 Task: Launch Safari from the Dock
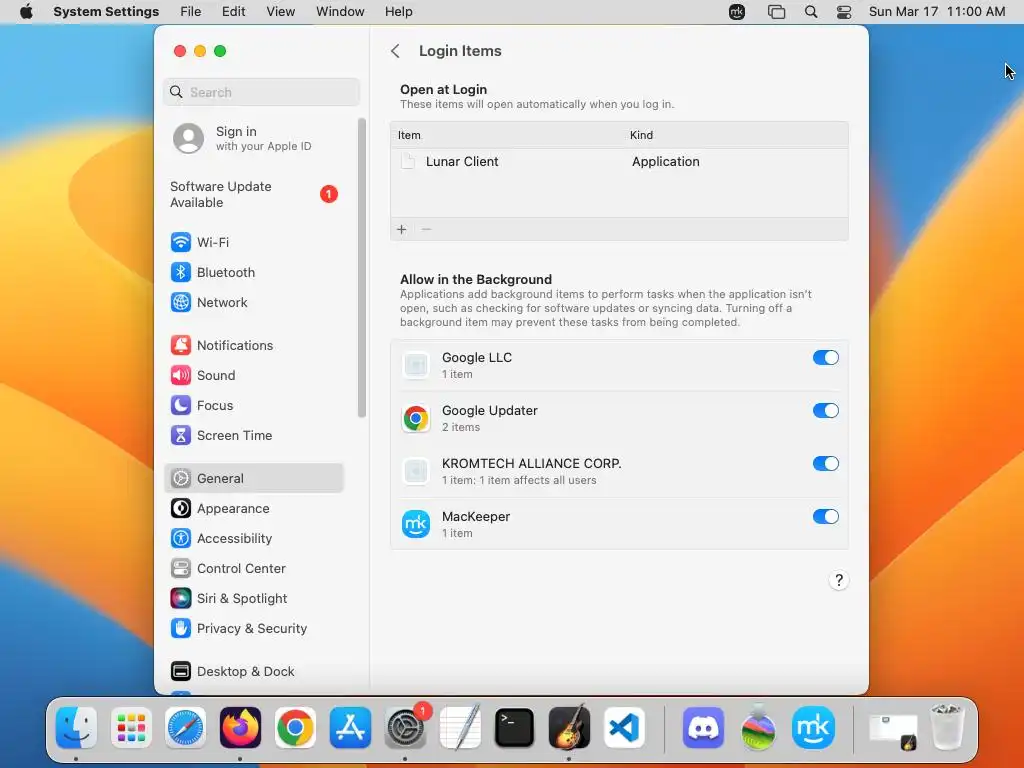coord(185,727)
